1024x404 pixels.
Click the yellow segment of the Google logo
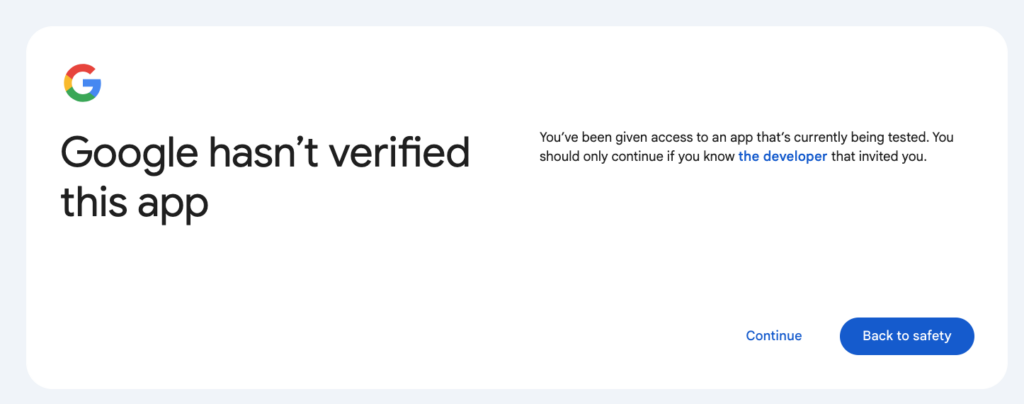(x=67, y=83)
